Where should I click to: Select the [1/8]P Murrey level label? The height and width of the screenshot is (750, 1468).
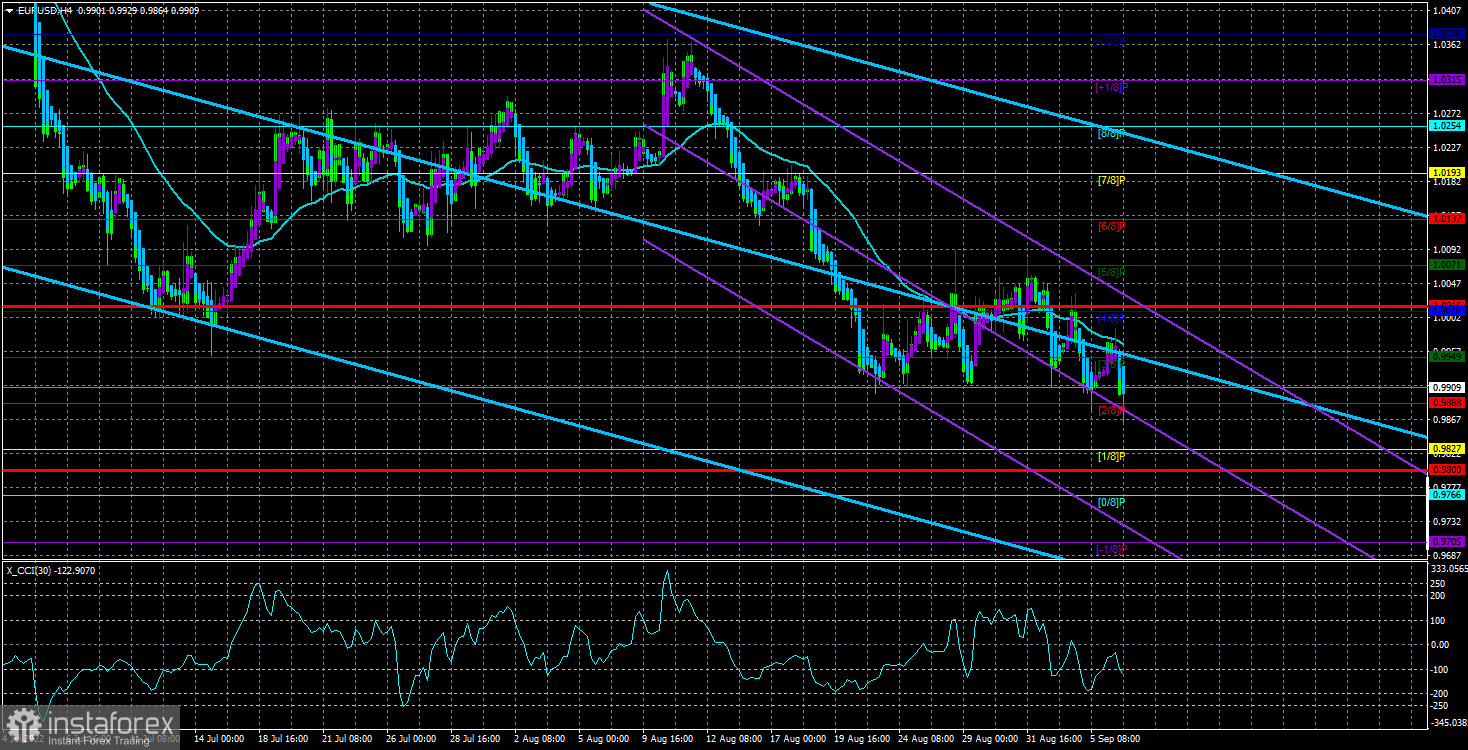pos(1111,457)
